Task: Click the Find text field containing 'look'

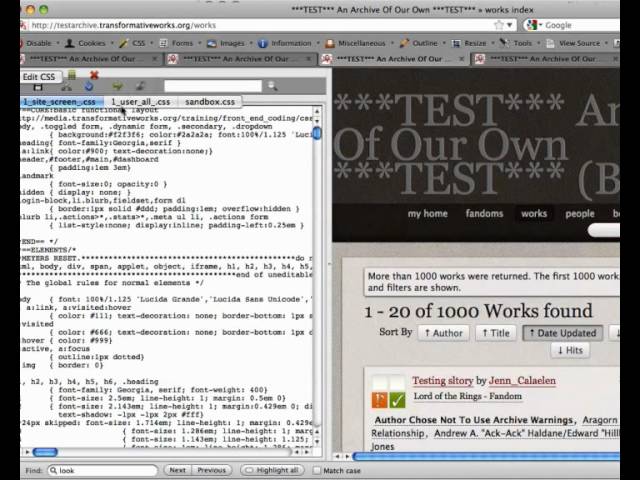Action: (102, 471)
